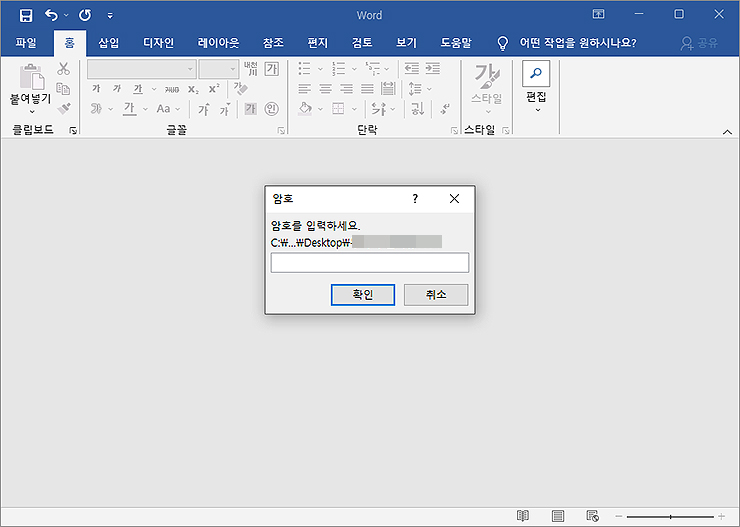The width and height of the screenshot is (740, 527).
Task: Click the multilevel list icon
Action: pyautogui.click(x=373, y=69)
